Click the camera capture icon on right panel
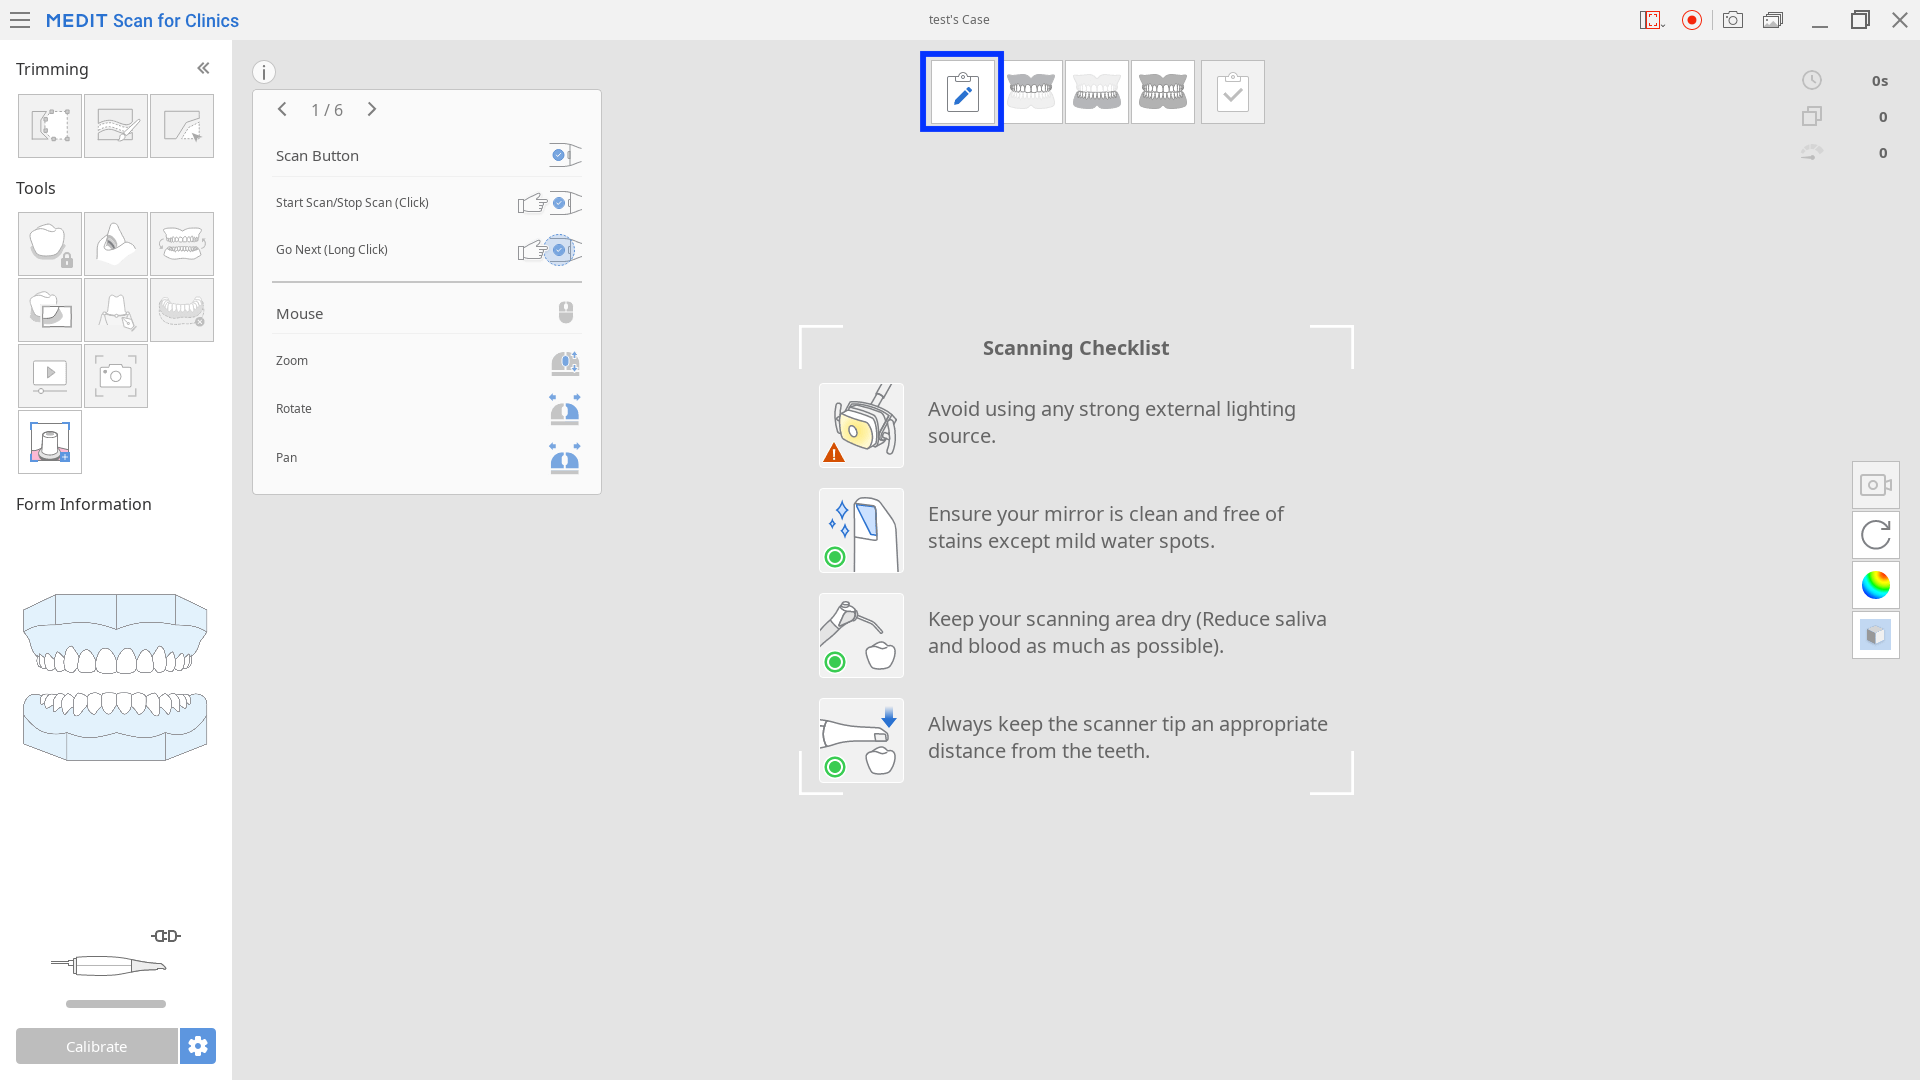The height and width of the screenshot is (1080, 1920). (1876, 484)
